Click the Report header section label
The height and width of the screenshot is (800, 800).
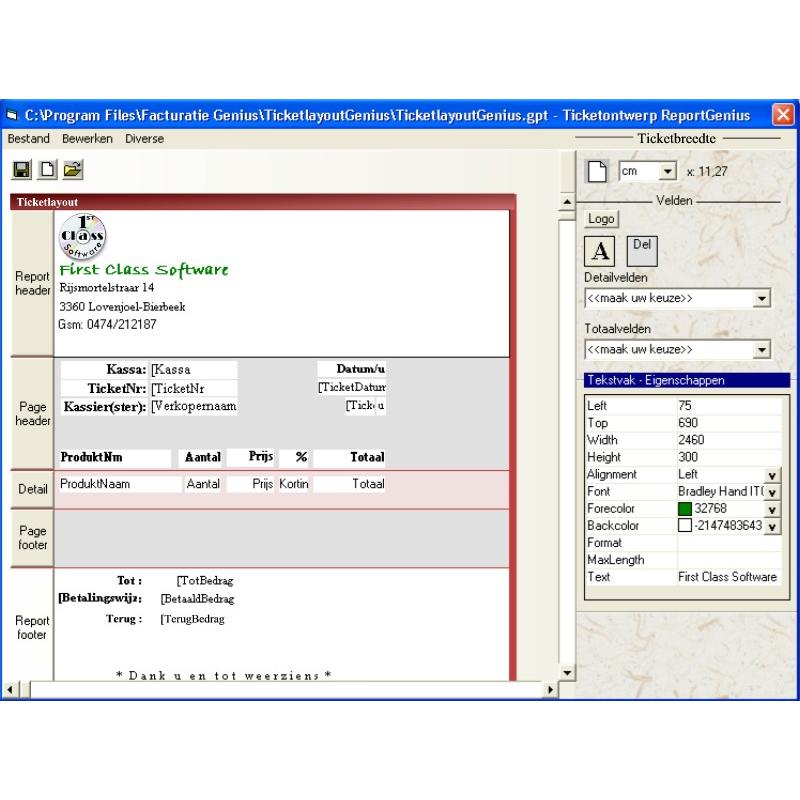(x=32, y=283)
